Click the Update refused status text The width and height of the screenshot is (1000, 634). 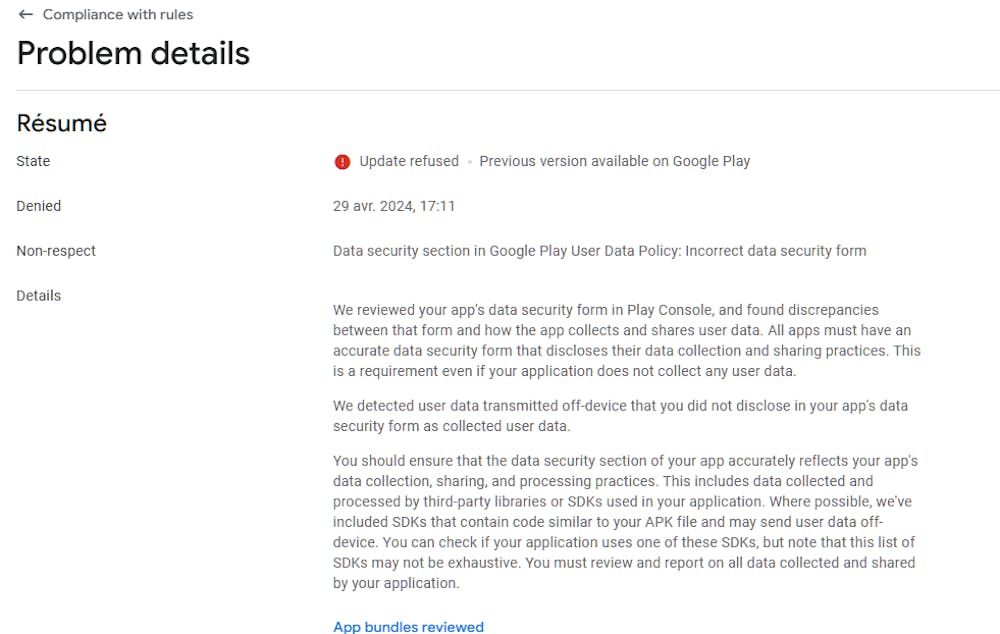point(409,161)
